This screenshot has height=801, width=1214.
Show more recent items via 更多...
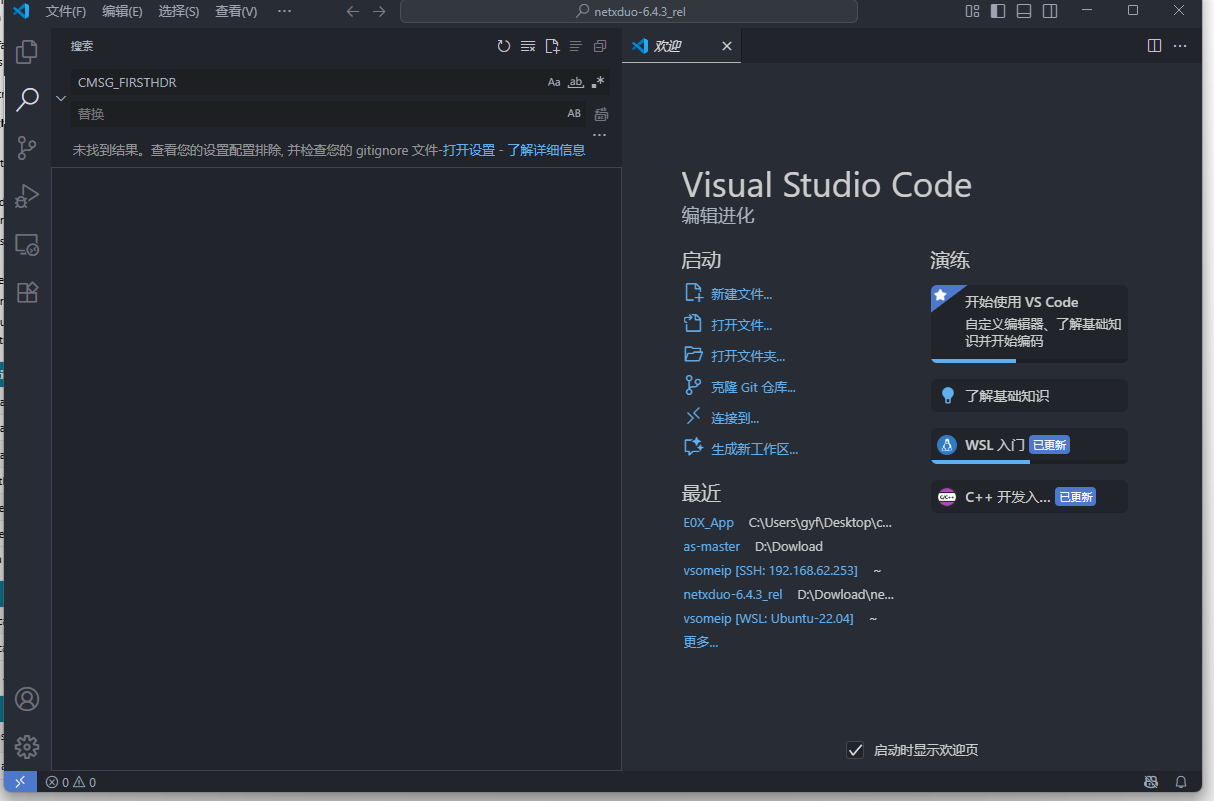pyautogui.click(x=701, y=642)
